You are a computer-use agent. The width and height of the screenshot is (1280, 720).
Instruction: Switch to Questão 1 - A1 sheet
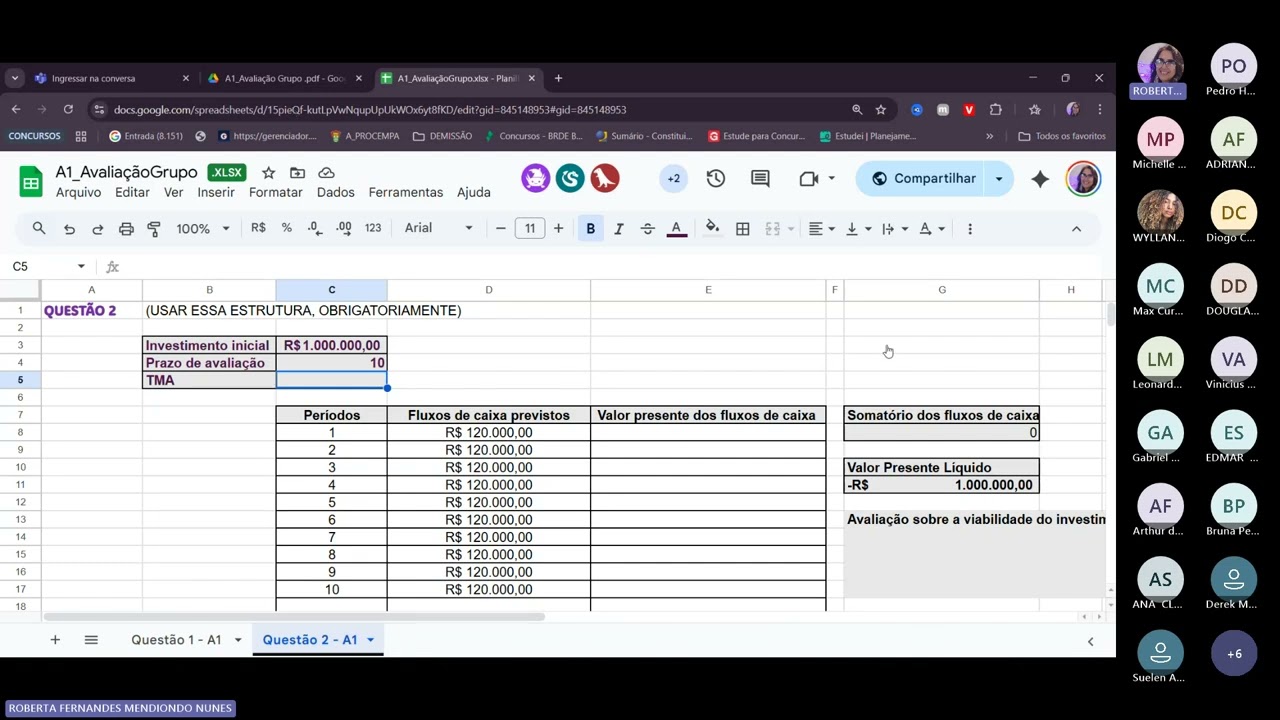click(x=176, y=640)
